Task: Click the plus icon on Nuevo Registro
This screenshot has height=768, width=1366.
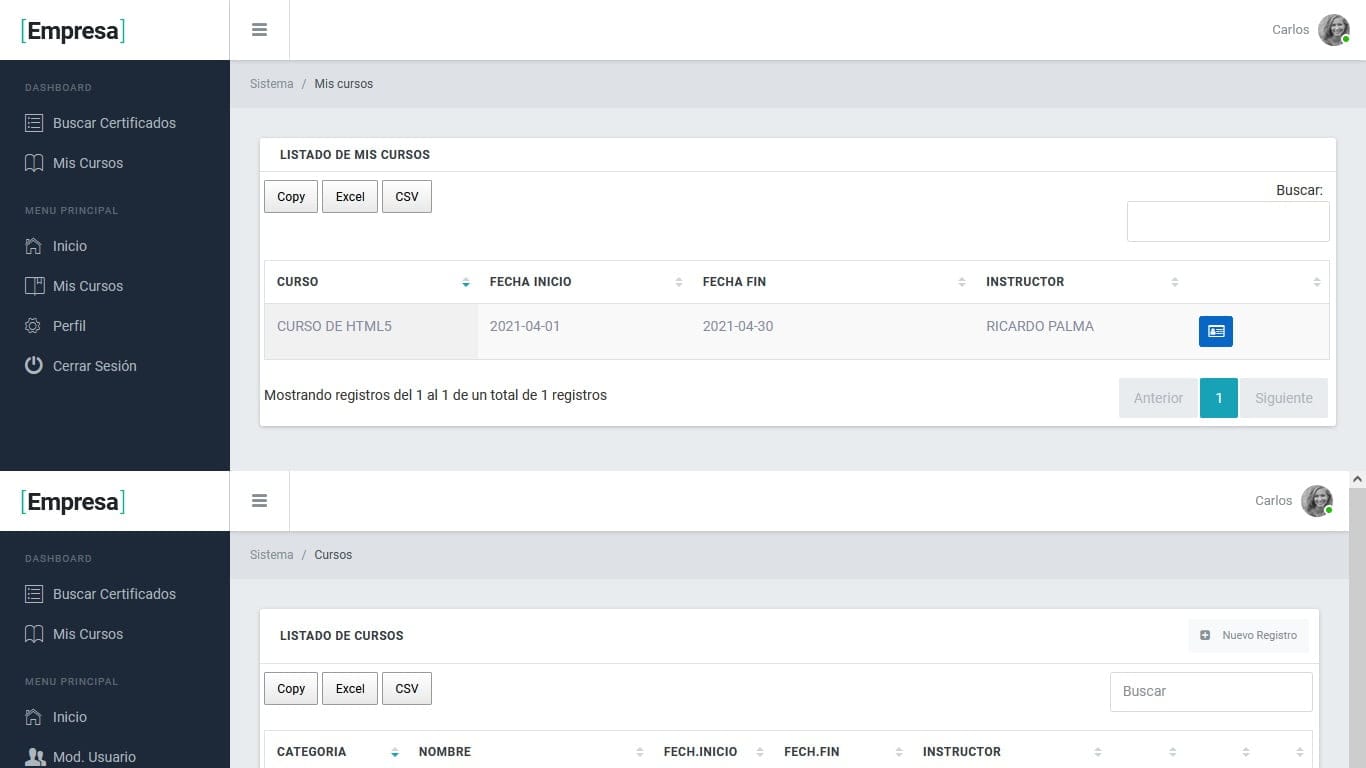Action: click(1205, 635)
